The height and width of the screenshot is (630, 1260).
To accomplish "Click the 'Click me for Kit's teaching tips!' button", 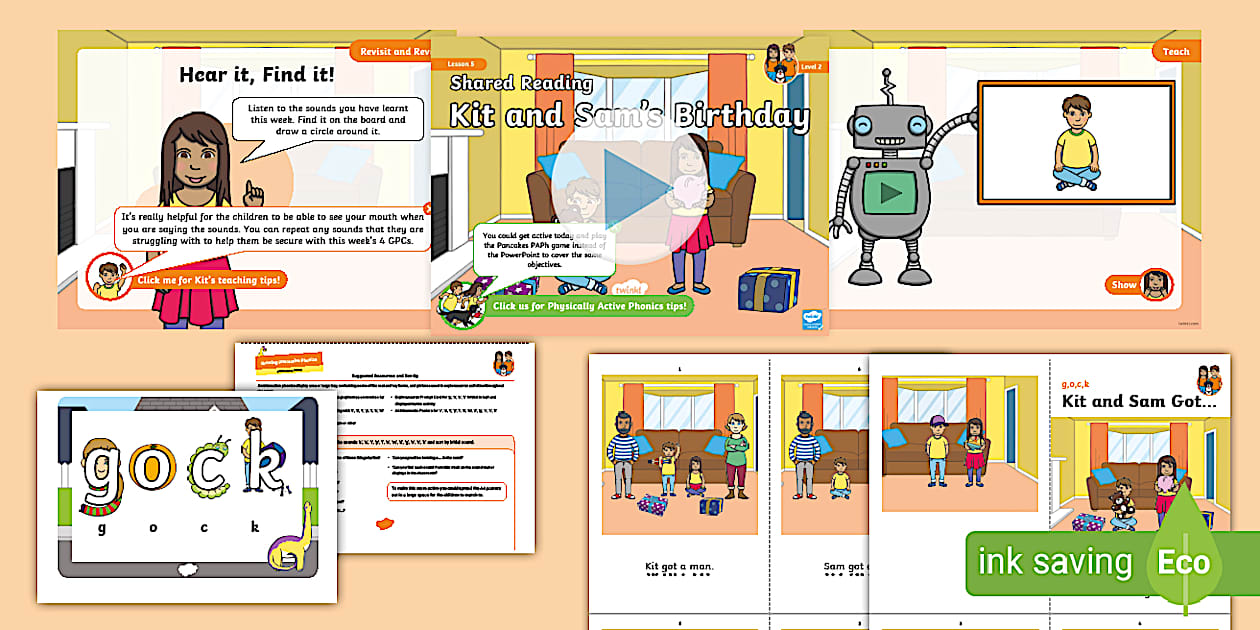I will [208, 280].
